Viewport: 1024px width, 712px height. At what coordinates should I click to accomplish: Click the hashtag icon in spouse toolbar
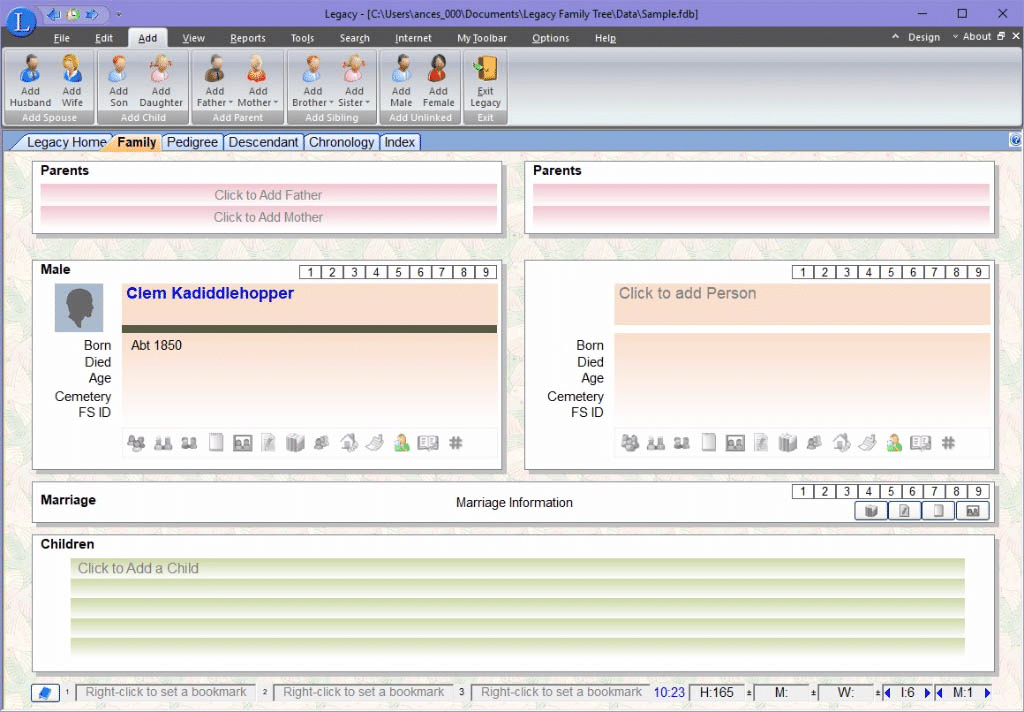tap(948, 443)
